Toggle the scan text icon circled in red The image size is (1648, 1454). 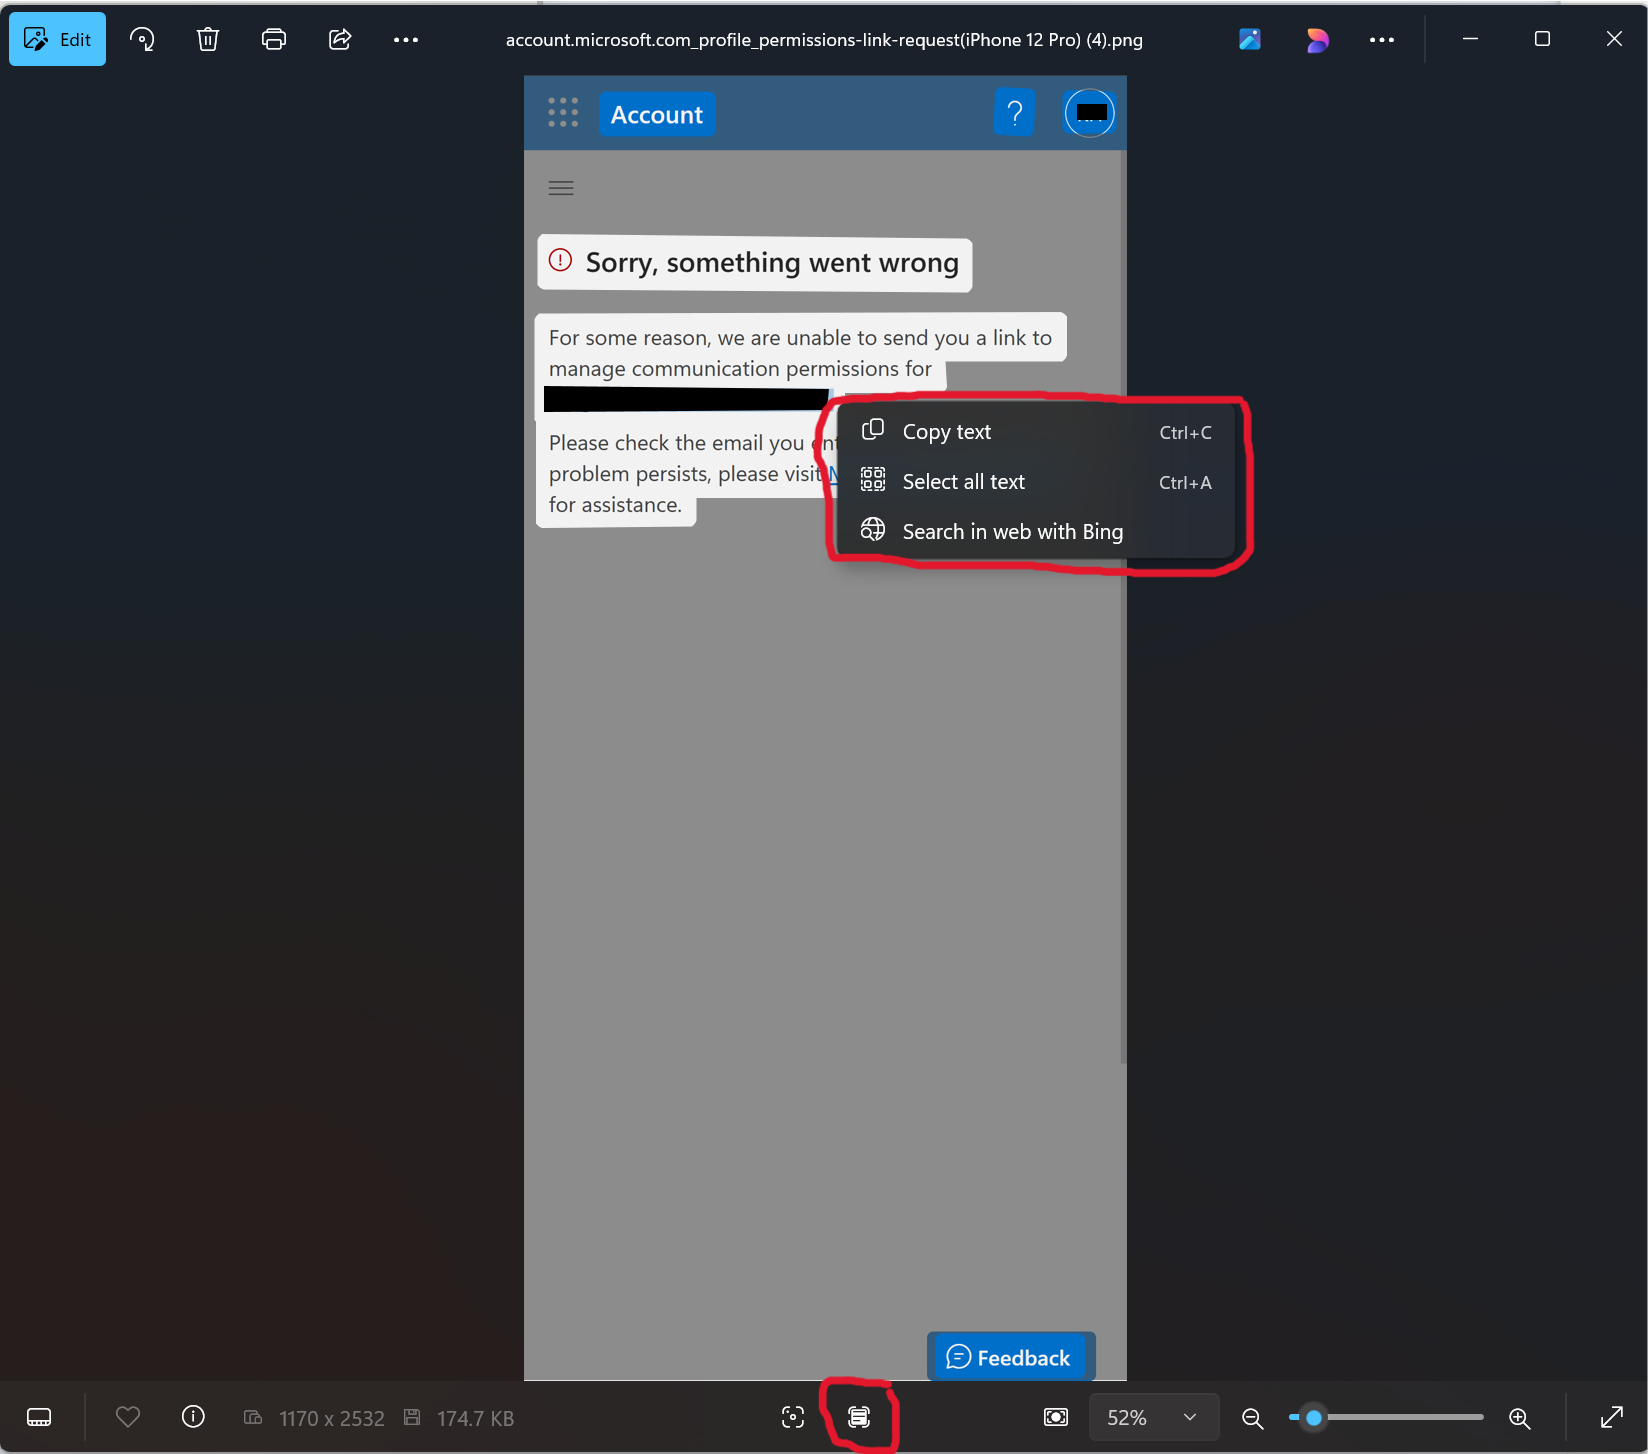coord(859,1417)
